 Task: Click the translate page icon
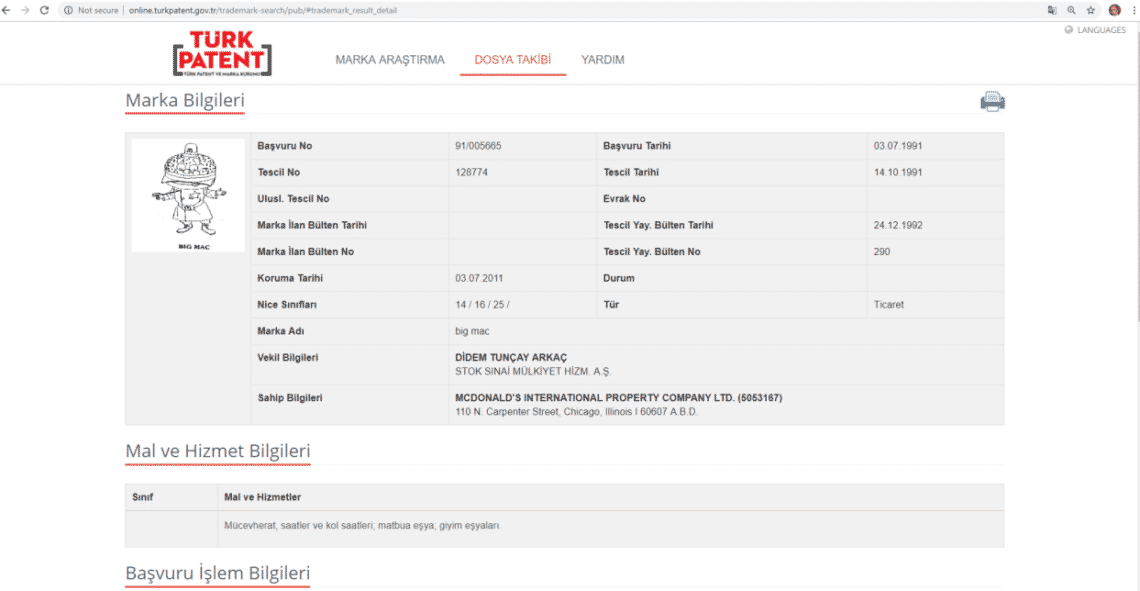tap(1052, 10)
